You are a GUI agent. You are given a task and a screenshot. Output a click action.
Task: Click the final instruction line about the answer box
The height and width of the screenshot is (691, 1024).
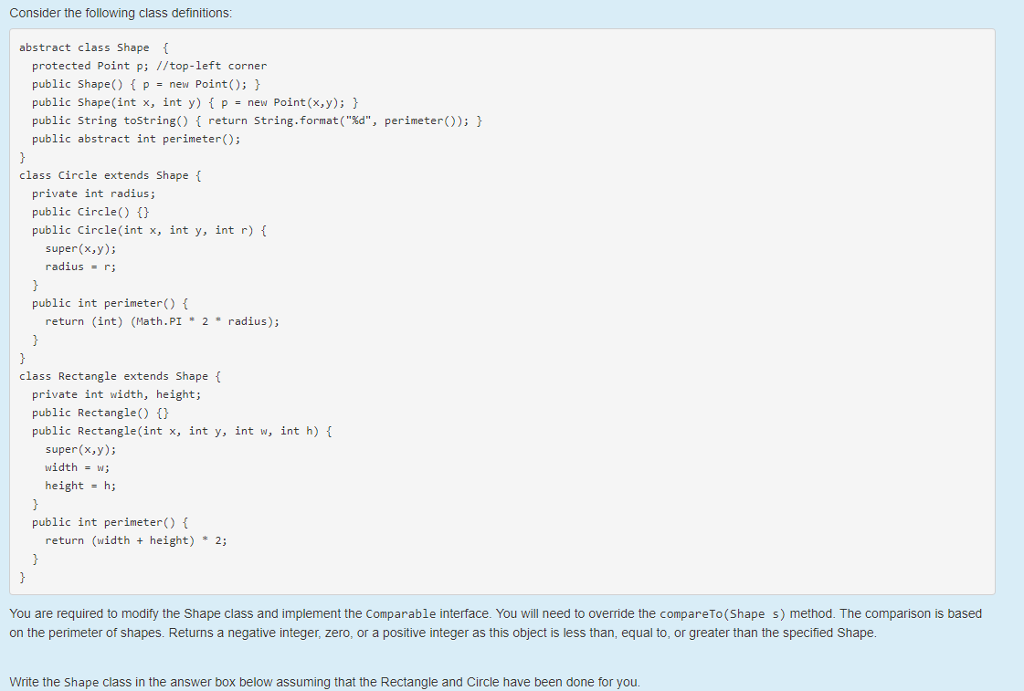tap(330, 681)
